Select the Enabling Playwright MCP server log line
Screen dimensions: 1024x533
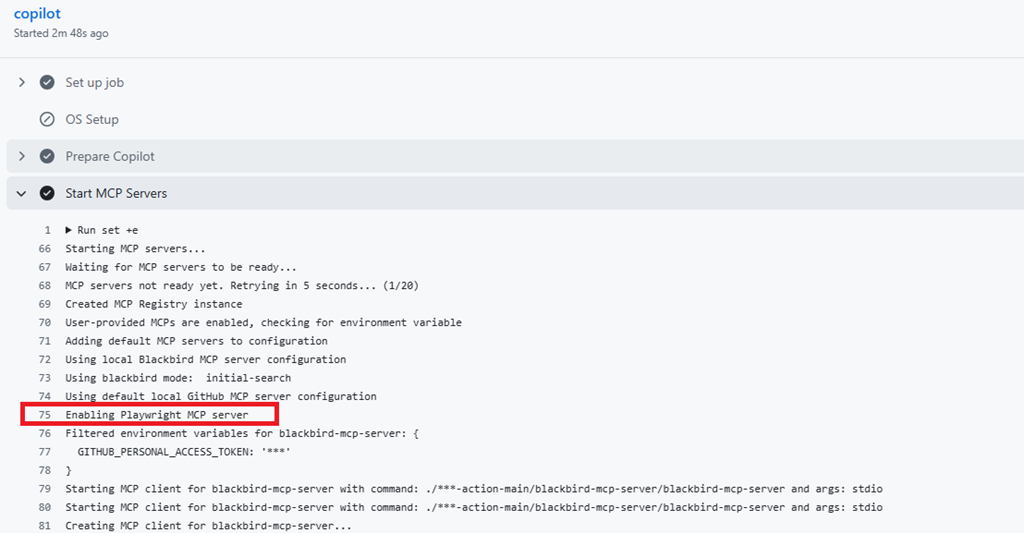coord(157,415)
